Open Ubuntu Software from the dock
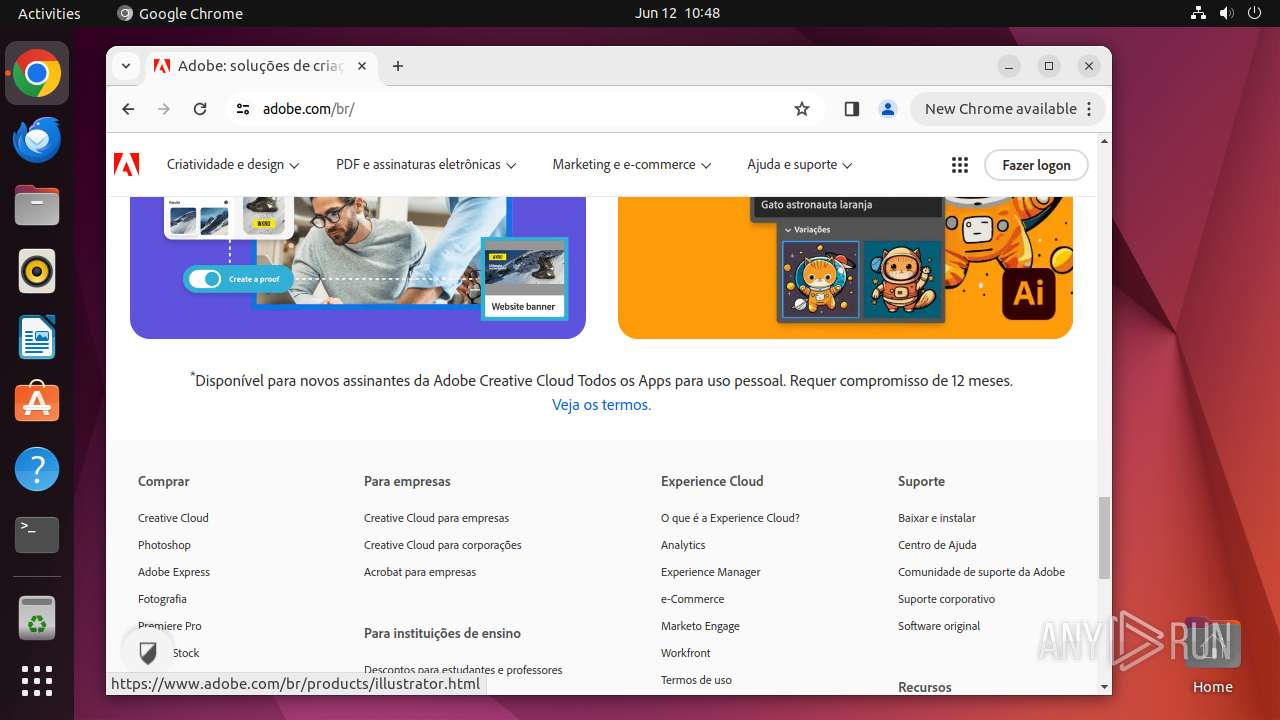Screen dimensions: 1280x720 [37, 403]
